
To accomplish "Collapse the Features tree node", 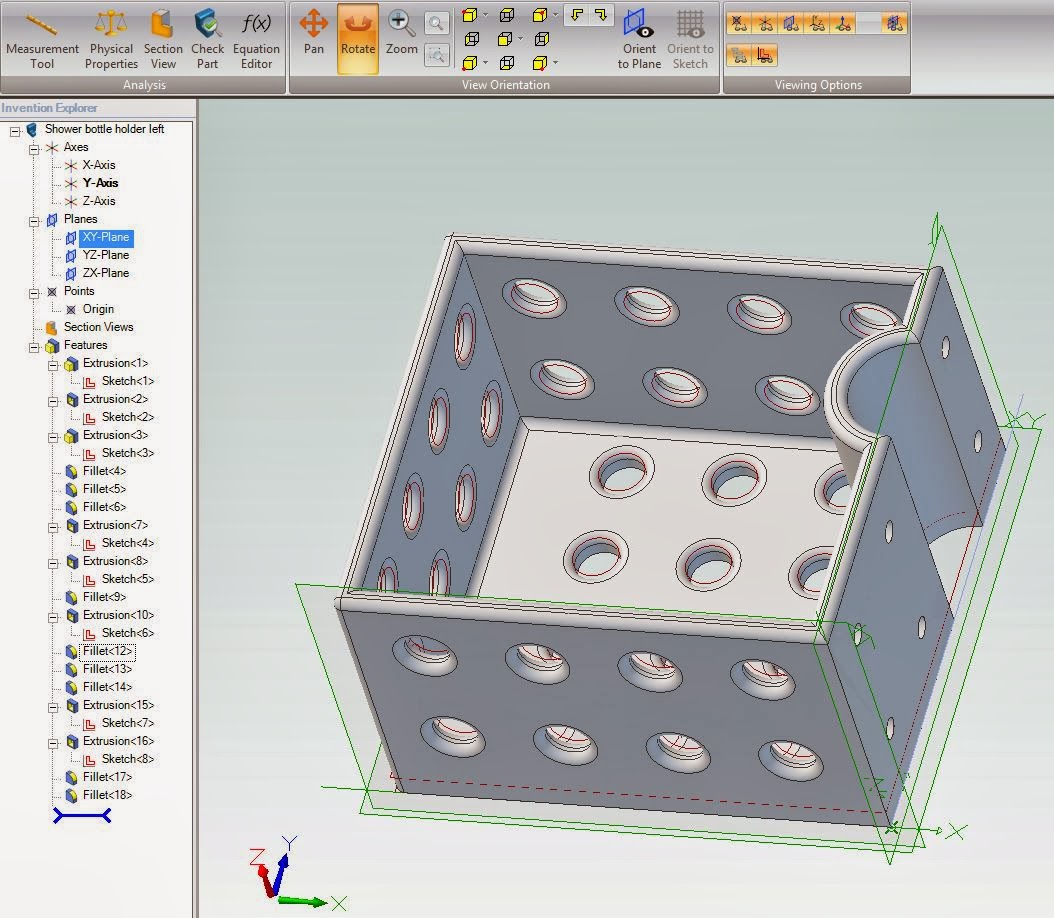I will click(x=33, y=345).
